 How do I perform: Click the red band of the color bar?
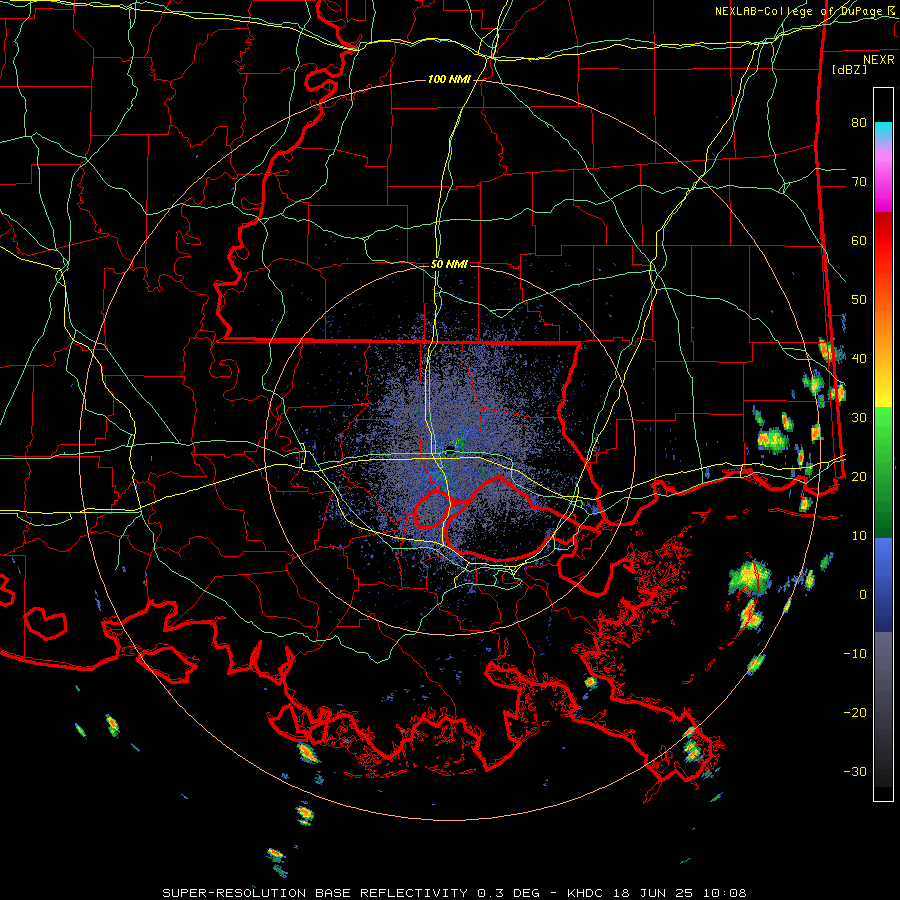pos(883,240)
